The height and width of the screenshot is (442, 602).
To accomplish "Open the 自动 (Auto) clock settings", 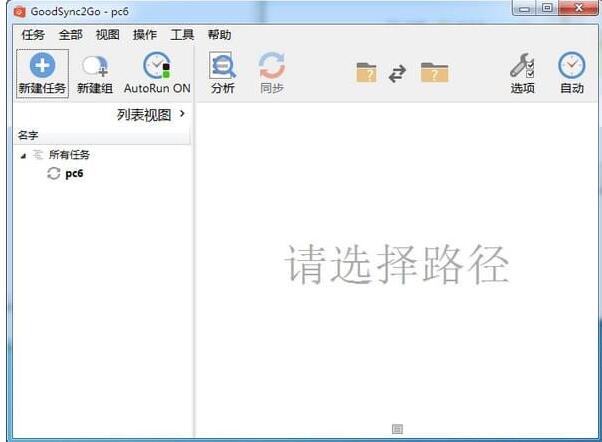I will coord(572,67).
